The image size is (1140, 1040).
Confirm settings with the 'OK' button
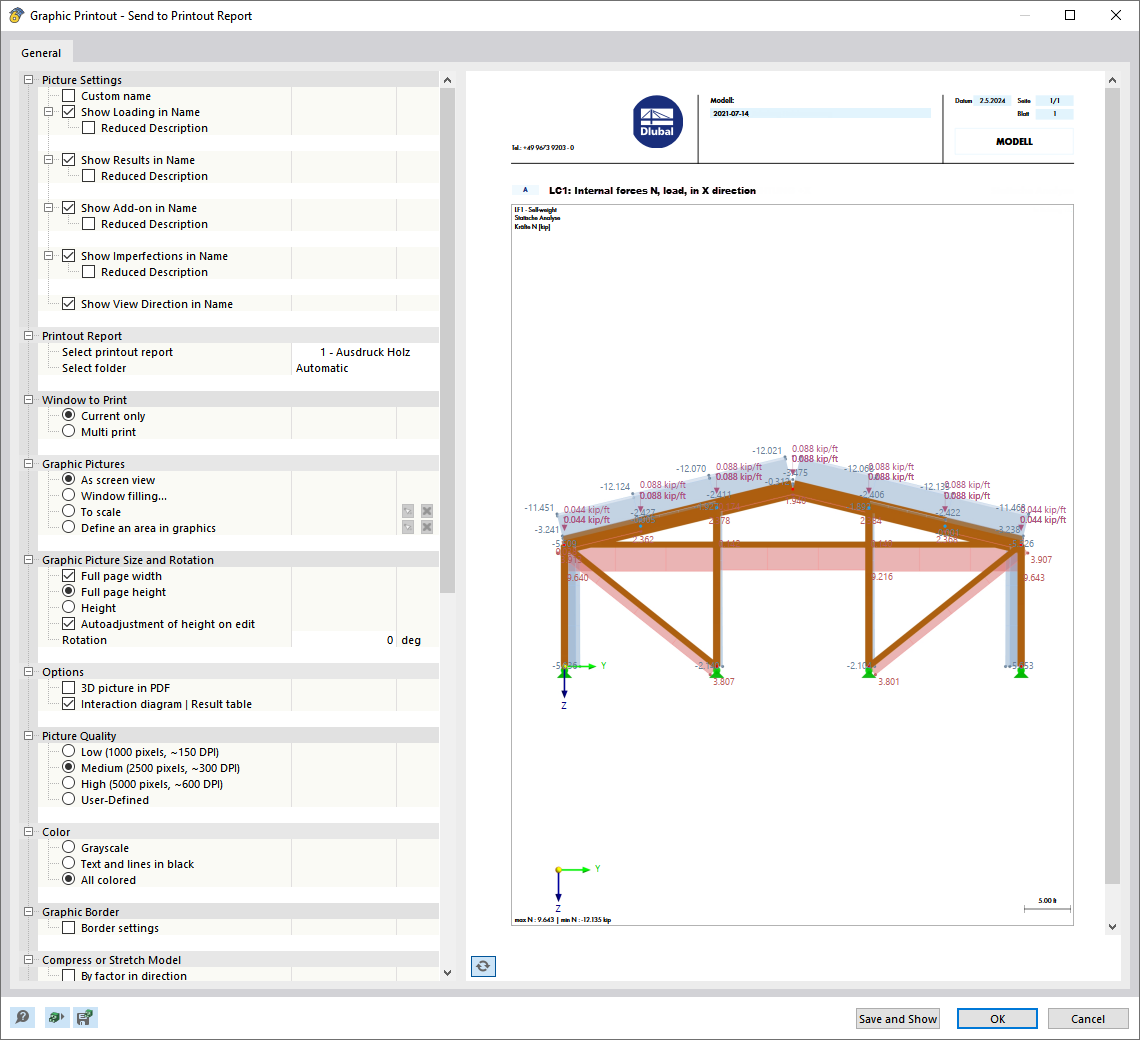pos(996,1018)
